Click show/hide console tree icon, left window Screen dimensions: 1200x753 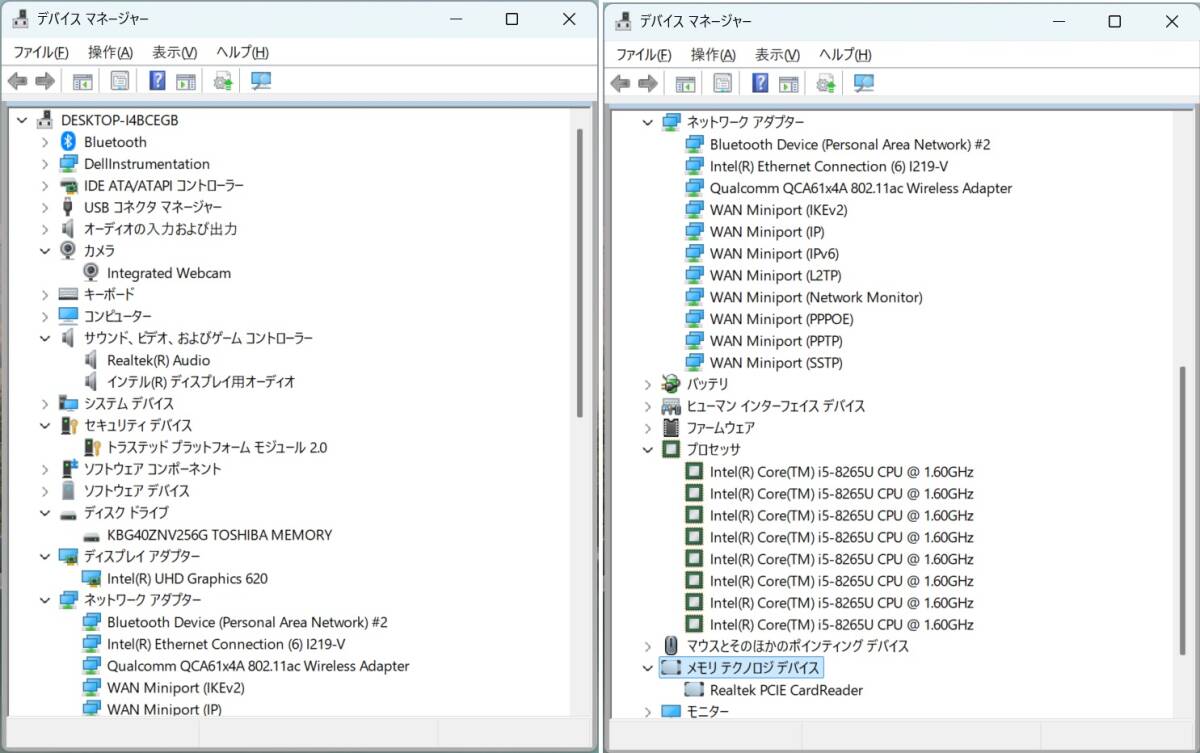click(x=82, y=82)
